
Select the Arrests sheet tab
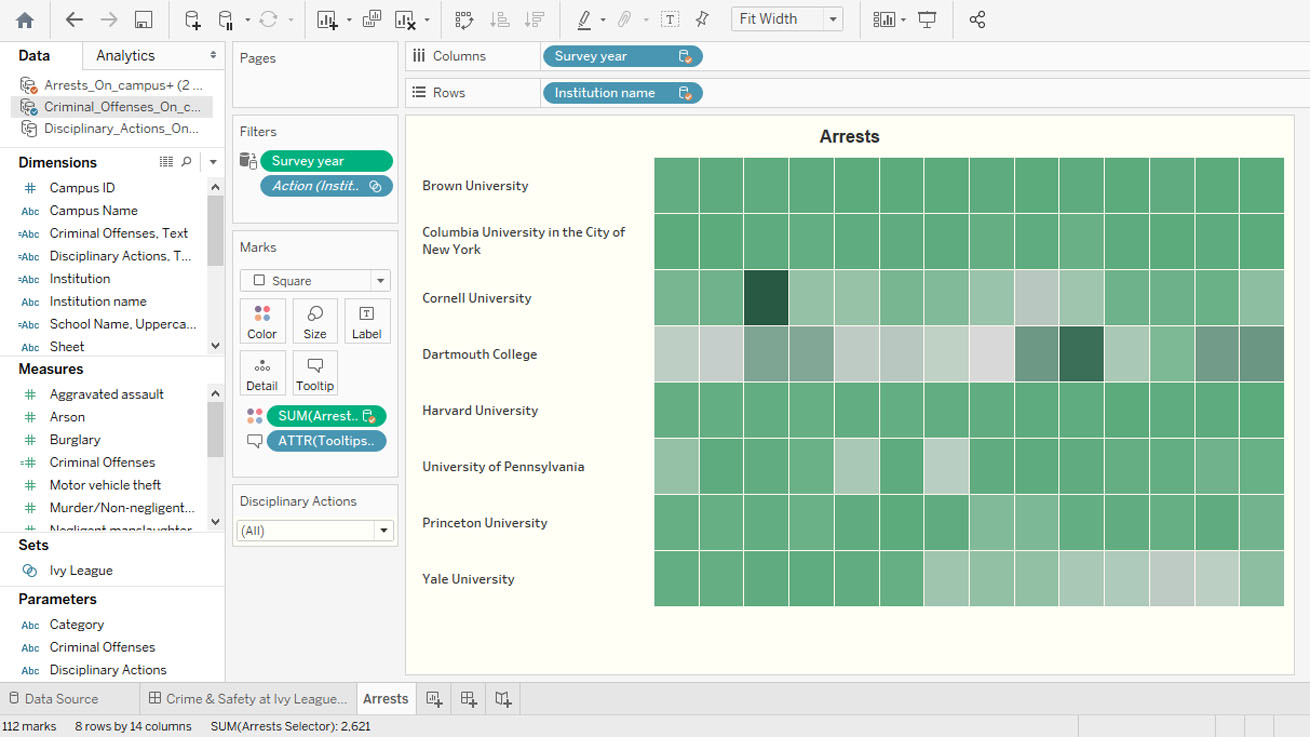[x=385, y=699]
